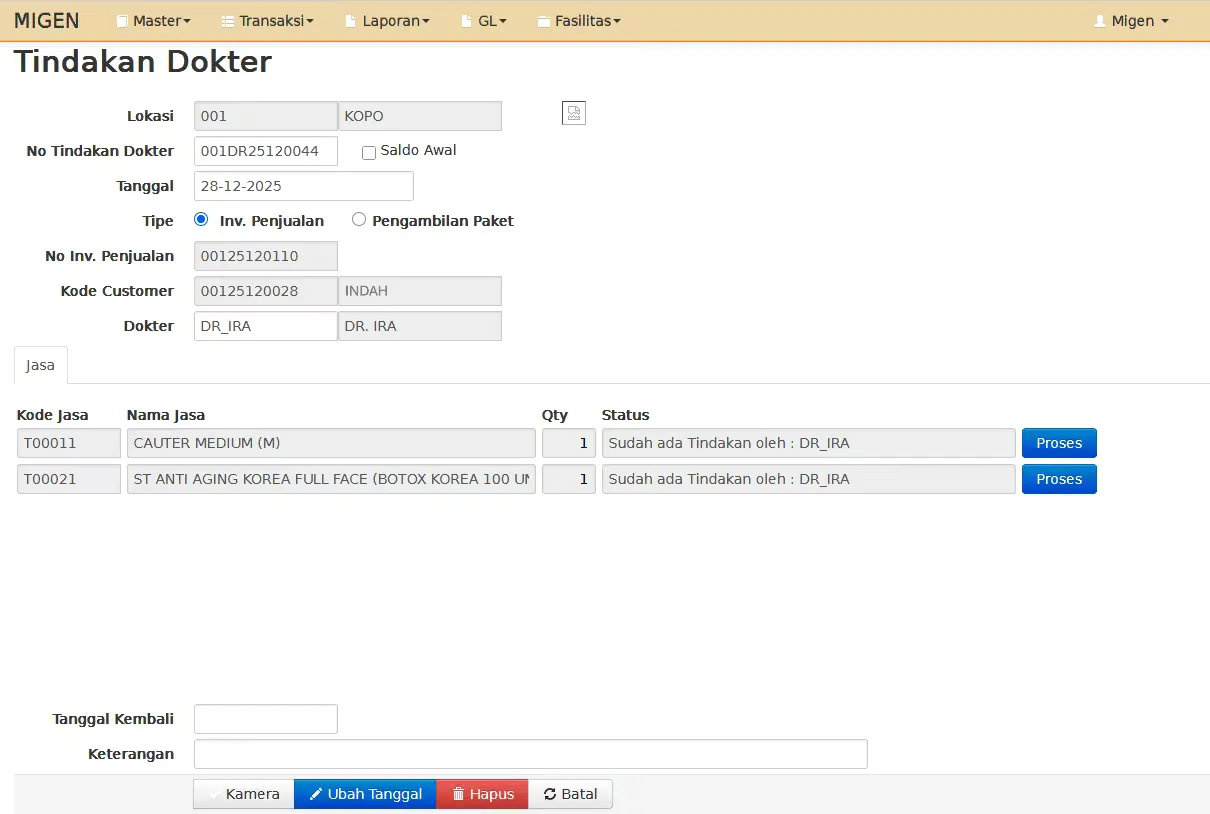Click the refresh icon on Batal button

pyautogui.click(x=549, y=794)
